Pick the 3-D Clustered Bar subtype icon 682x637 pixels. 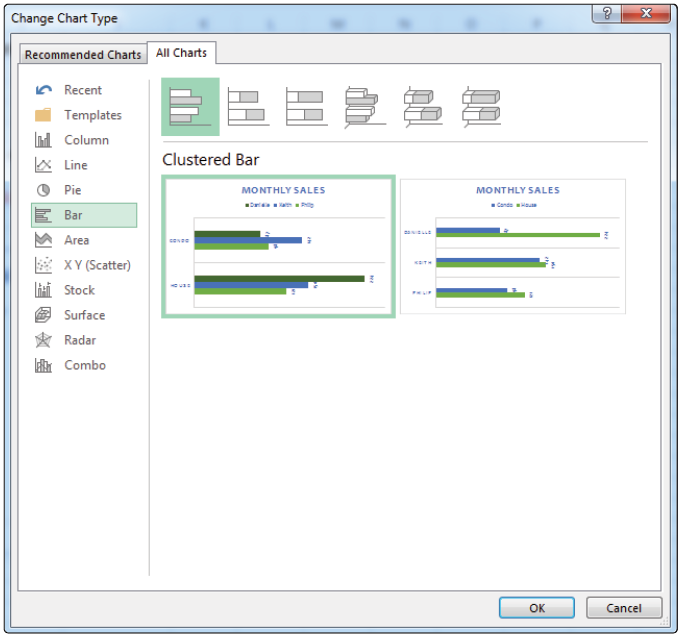point(363,107)
